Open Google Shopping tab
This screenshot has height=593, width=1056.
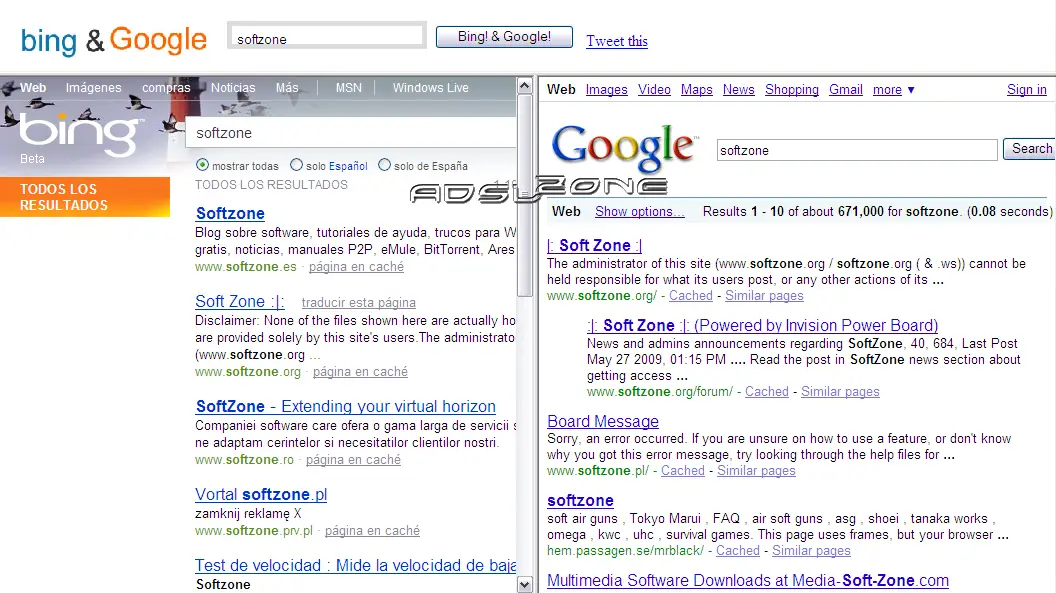pos(792,90)
